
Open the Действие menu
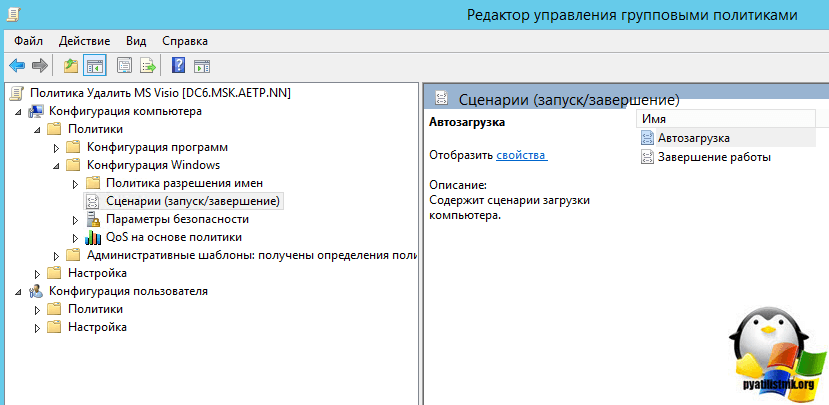point(85,41)
